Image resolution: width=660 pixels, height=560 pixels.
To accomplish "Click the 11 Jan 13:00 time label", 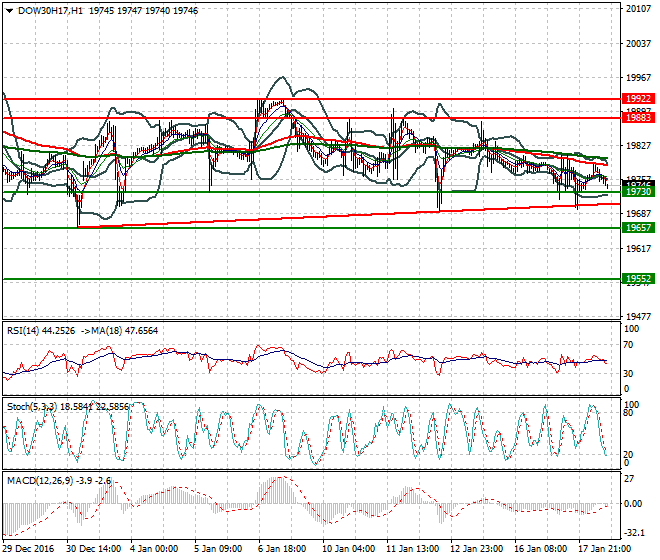I will tap(412, 549).
